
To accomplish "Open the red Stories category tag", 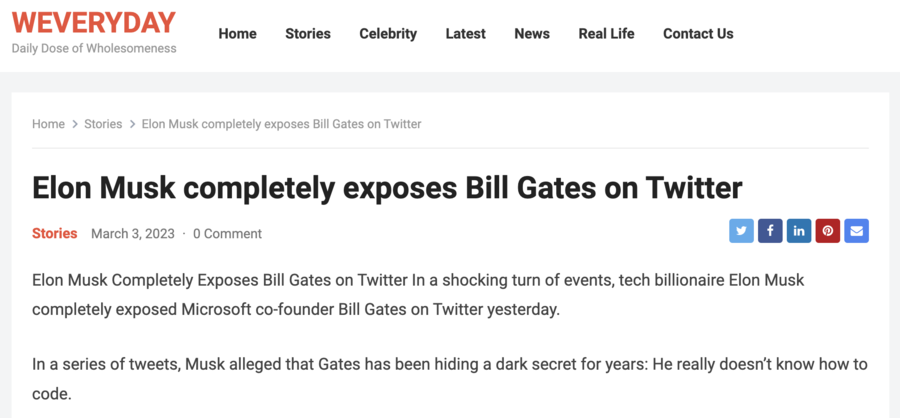I will [x=55, y=233].
